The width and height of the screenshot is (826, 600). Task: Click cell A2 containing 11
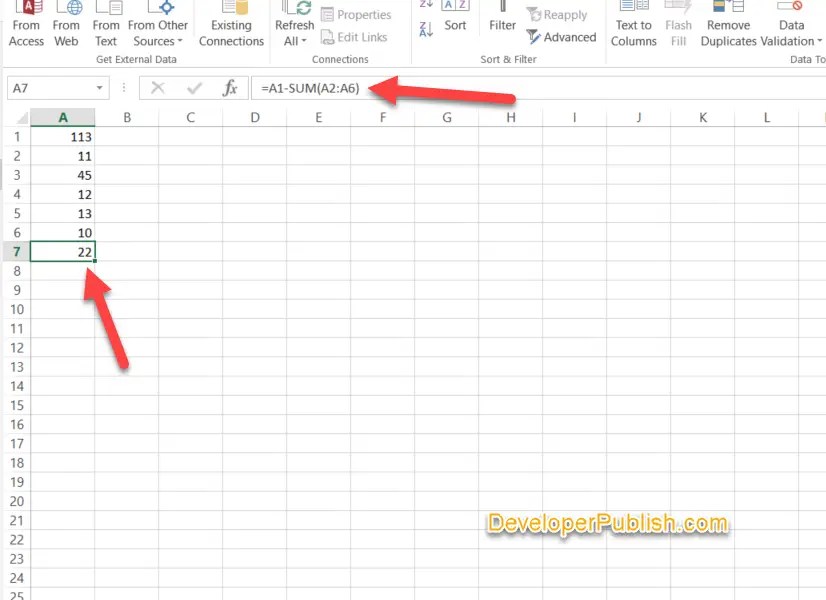[x=63, y=156]
